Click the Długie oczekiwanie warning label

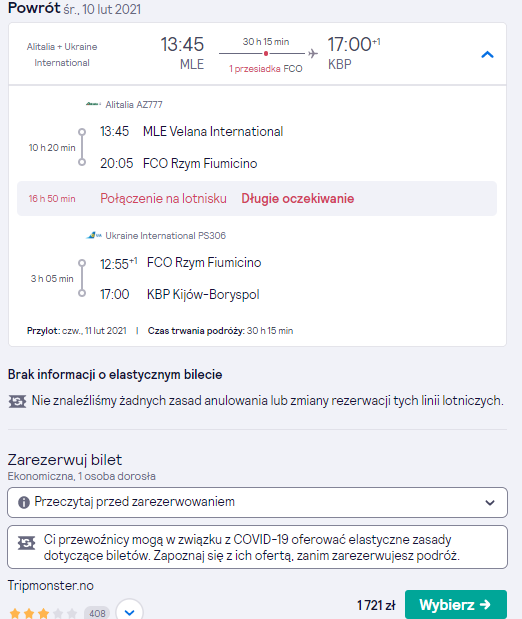298,198
